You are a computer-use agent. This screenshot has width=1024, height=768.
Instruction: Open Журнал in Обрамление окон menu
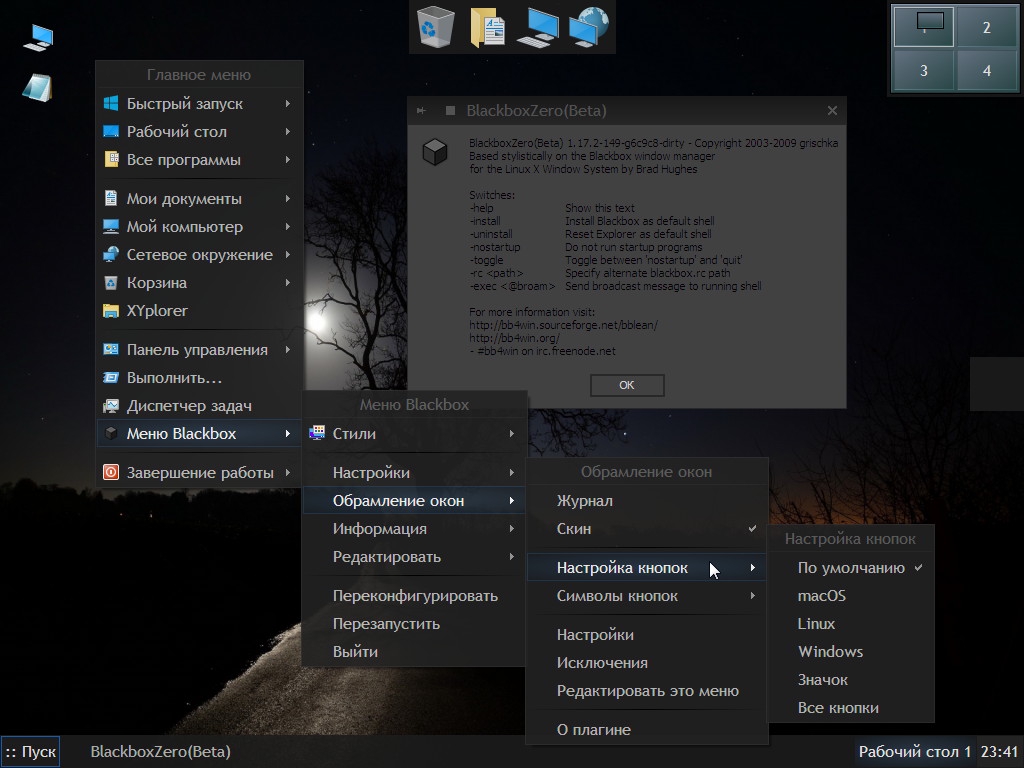coord(647,500)
